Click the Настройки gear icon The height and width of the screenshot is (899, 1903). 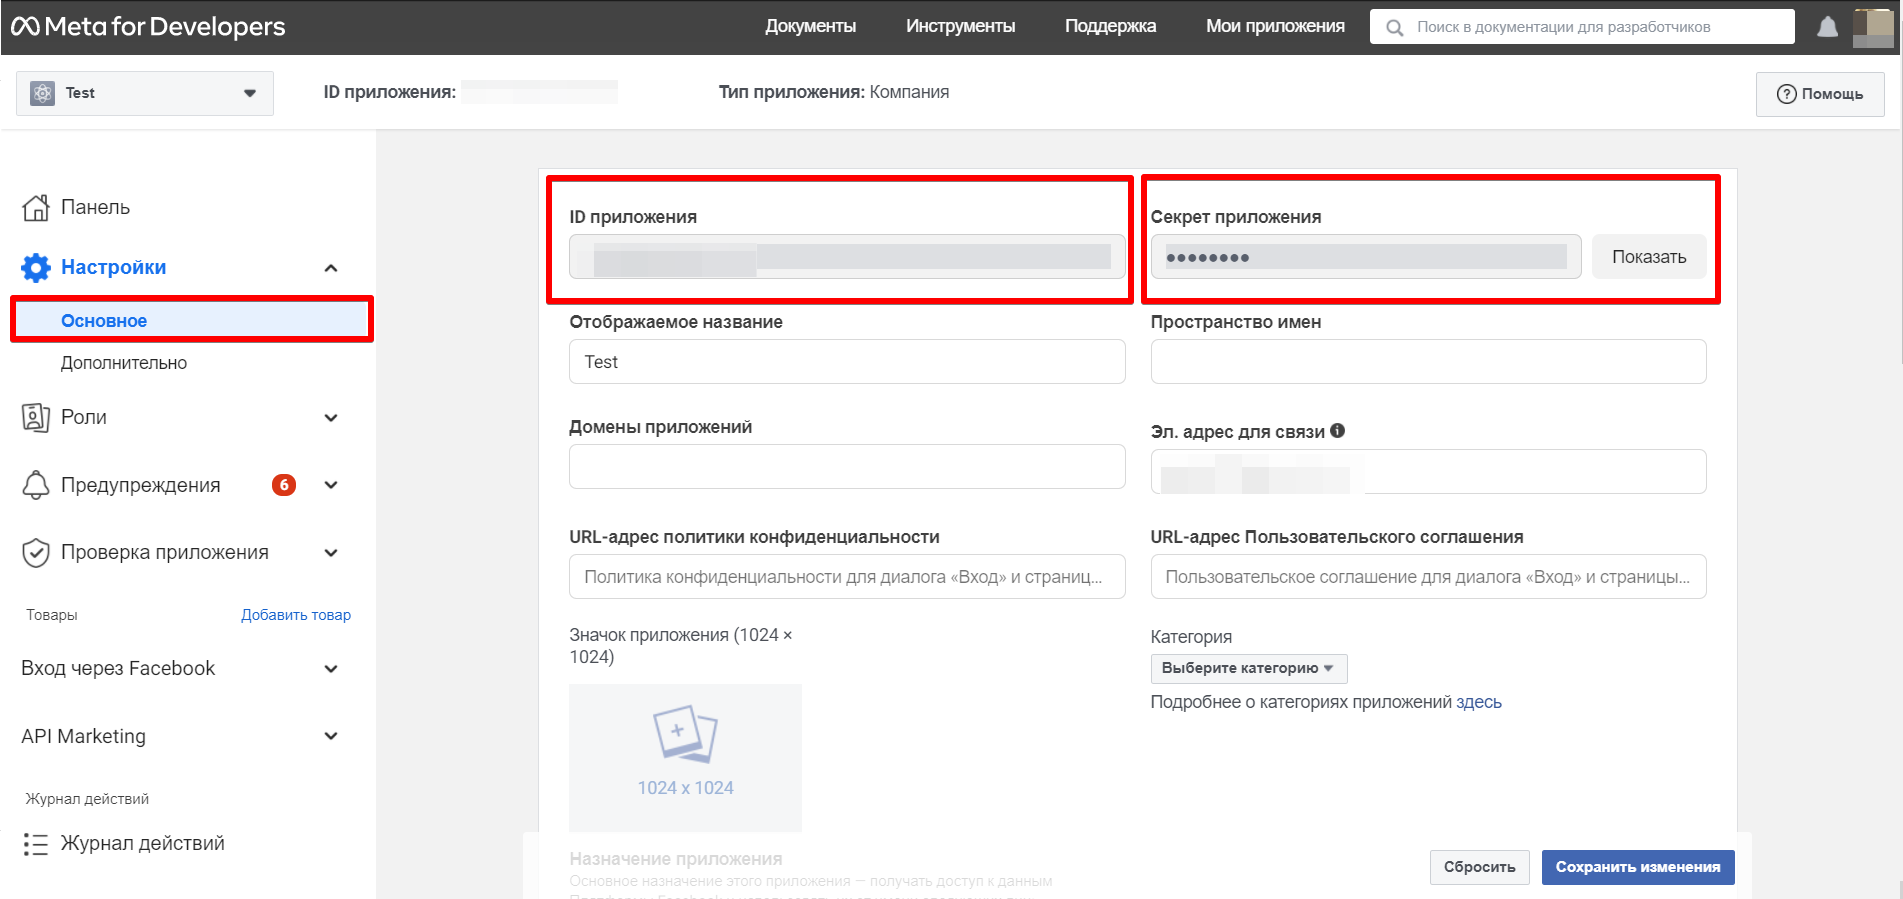click(36, 267)
